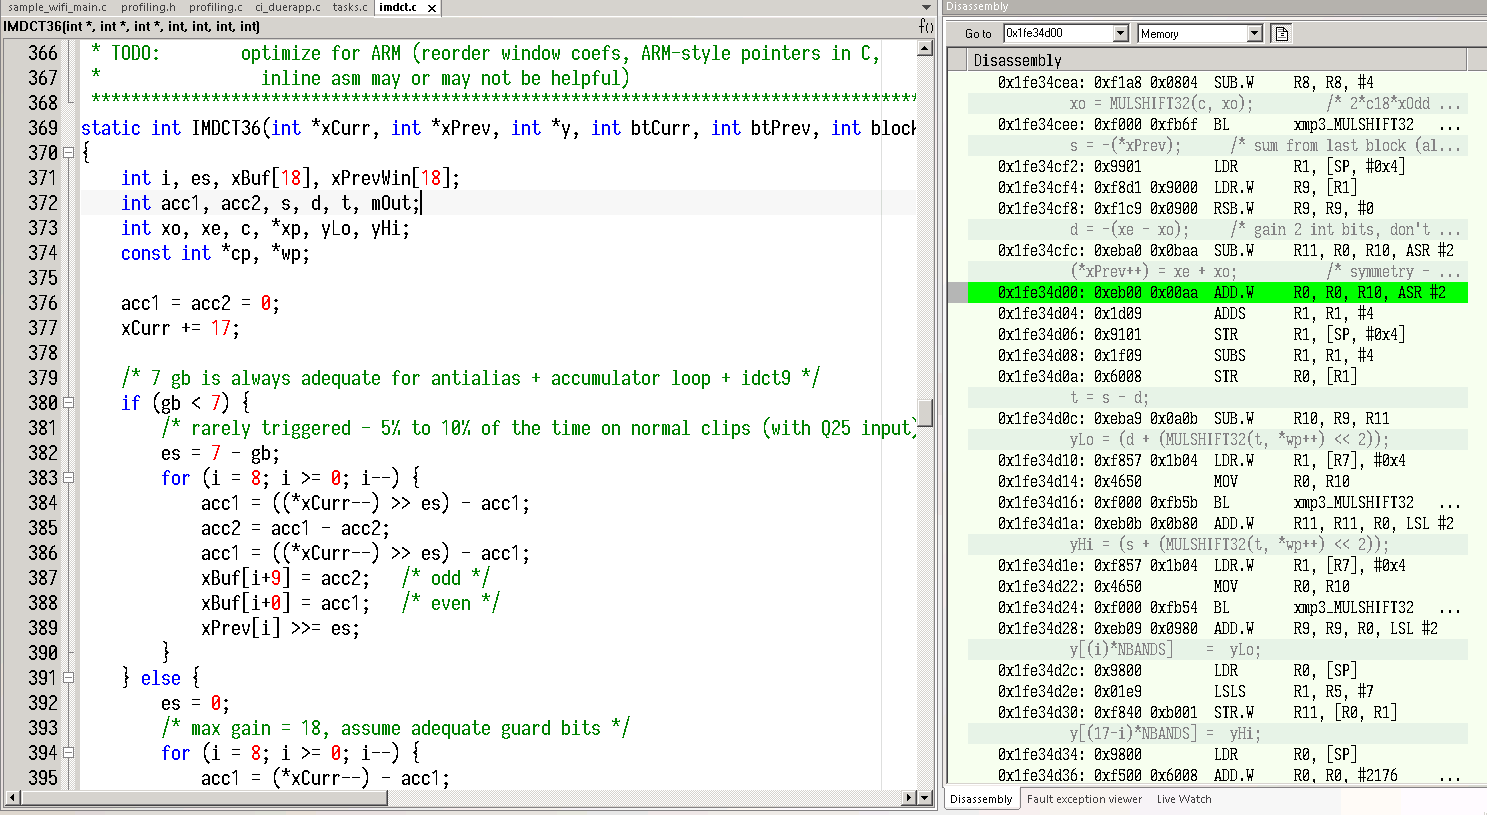The image size is (1487, 815).
Task: Toggle the mixed-mode icon beside the Memory dropdown
Action: point(1281,33)
